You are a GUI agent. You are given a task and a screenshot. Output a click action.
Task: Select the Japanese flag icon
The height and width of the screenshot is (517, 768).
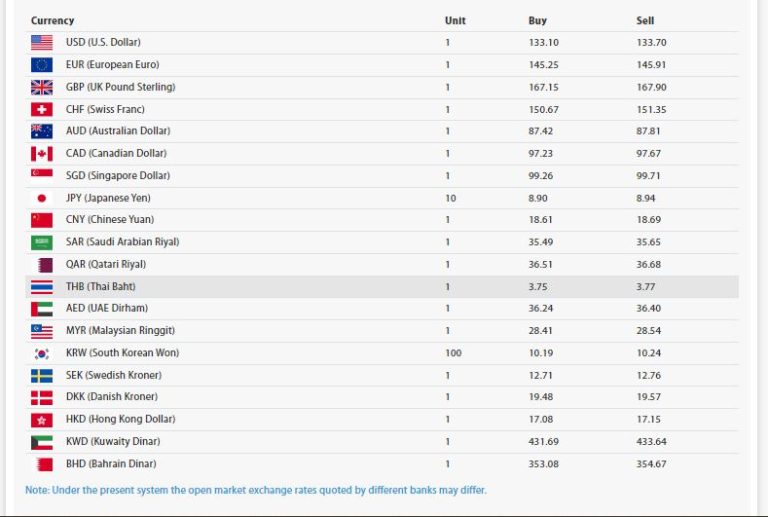click(42, 198)
